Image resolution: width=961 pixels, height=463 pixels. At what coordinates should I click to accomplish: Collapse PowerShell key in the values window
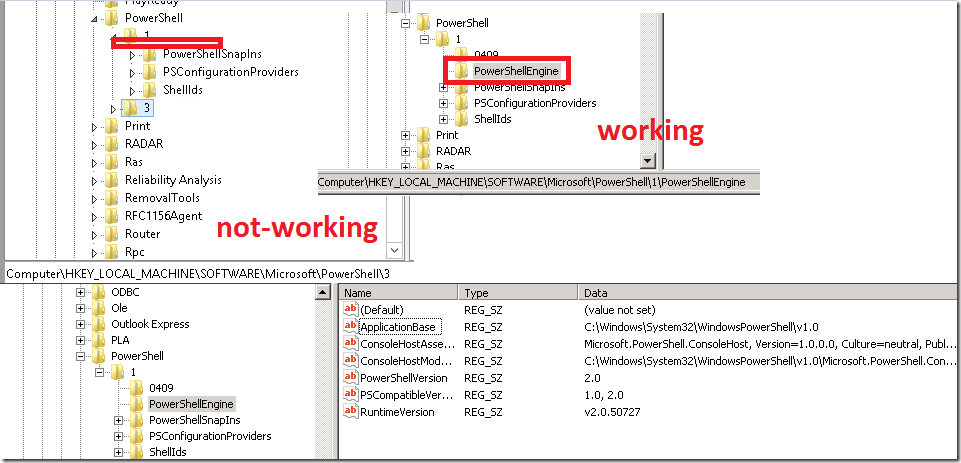click(x=80, y=356)
